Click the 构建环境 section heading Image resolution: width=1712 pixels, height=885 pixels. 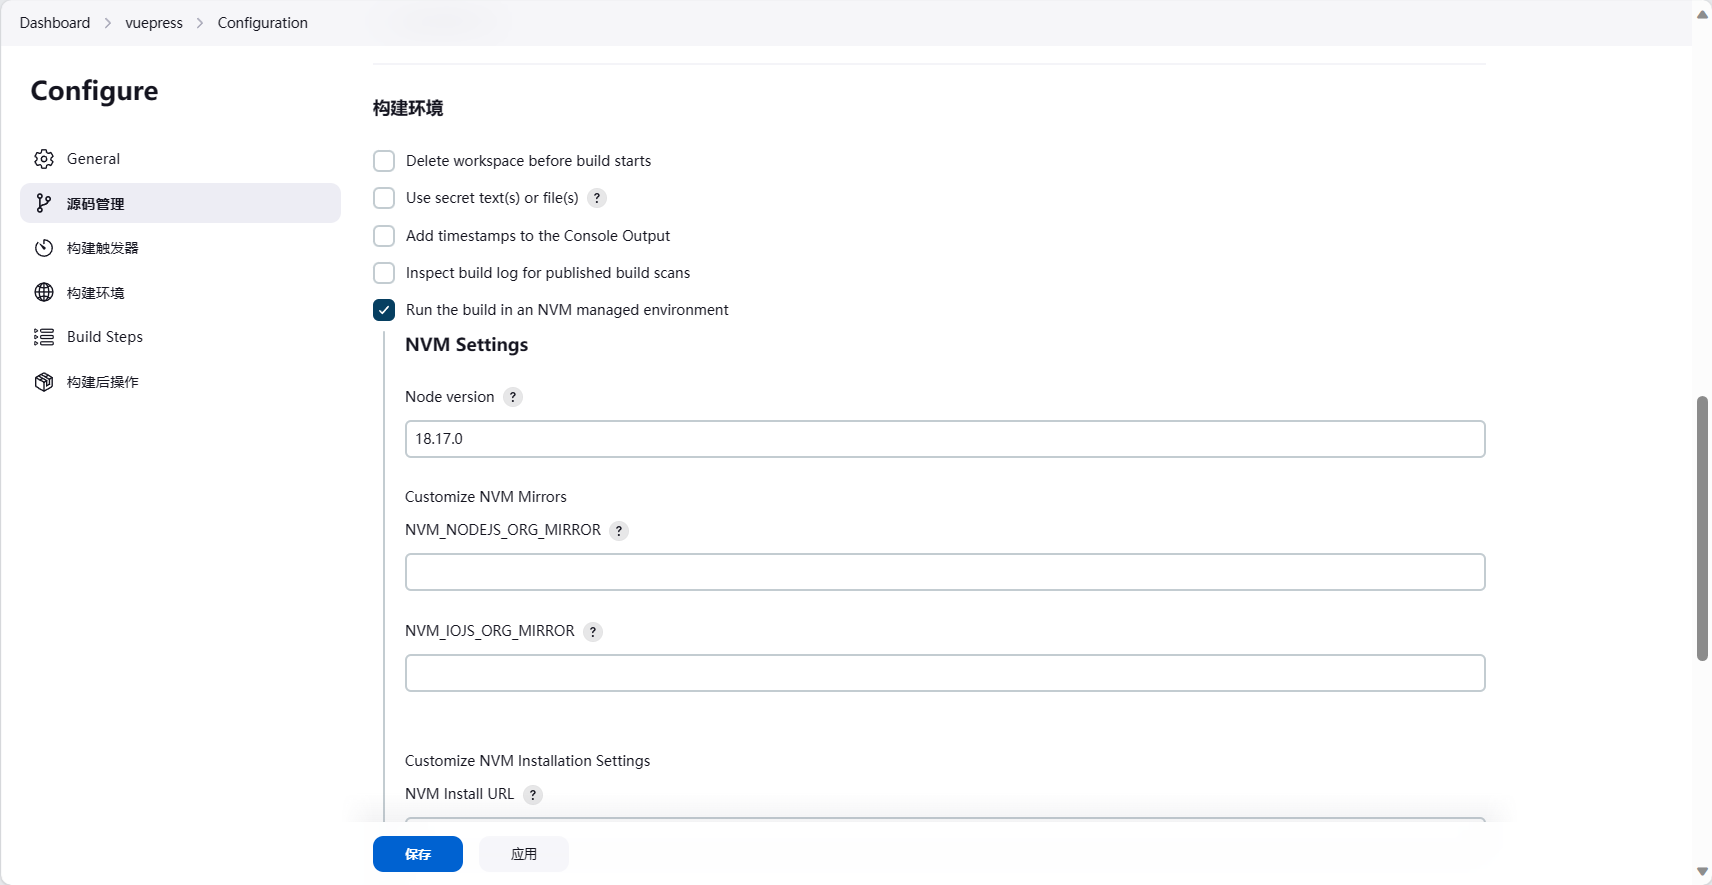[x=408, y=108]
